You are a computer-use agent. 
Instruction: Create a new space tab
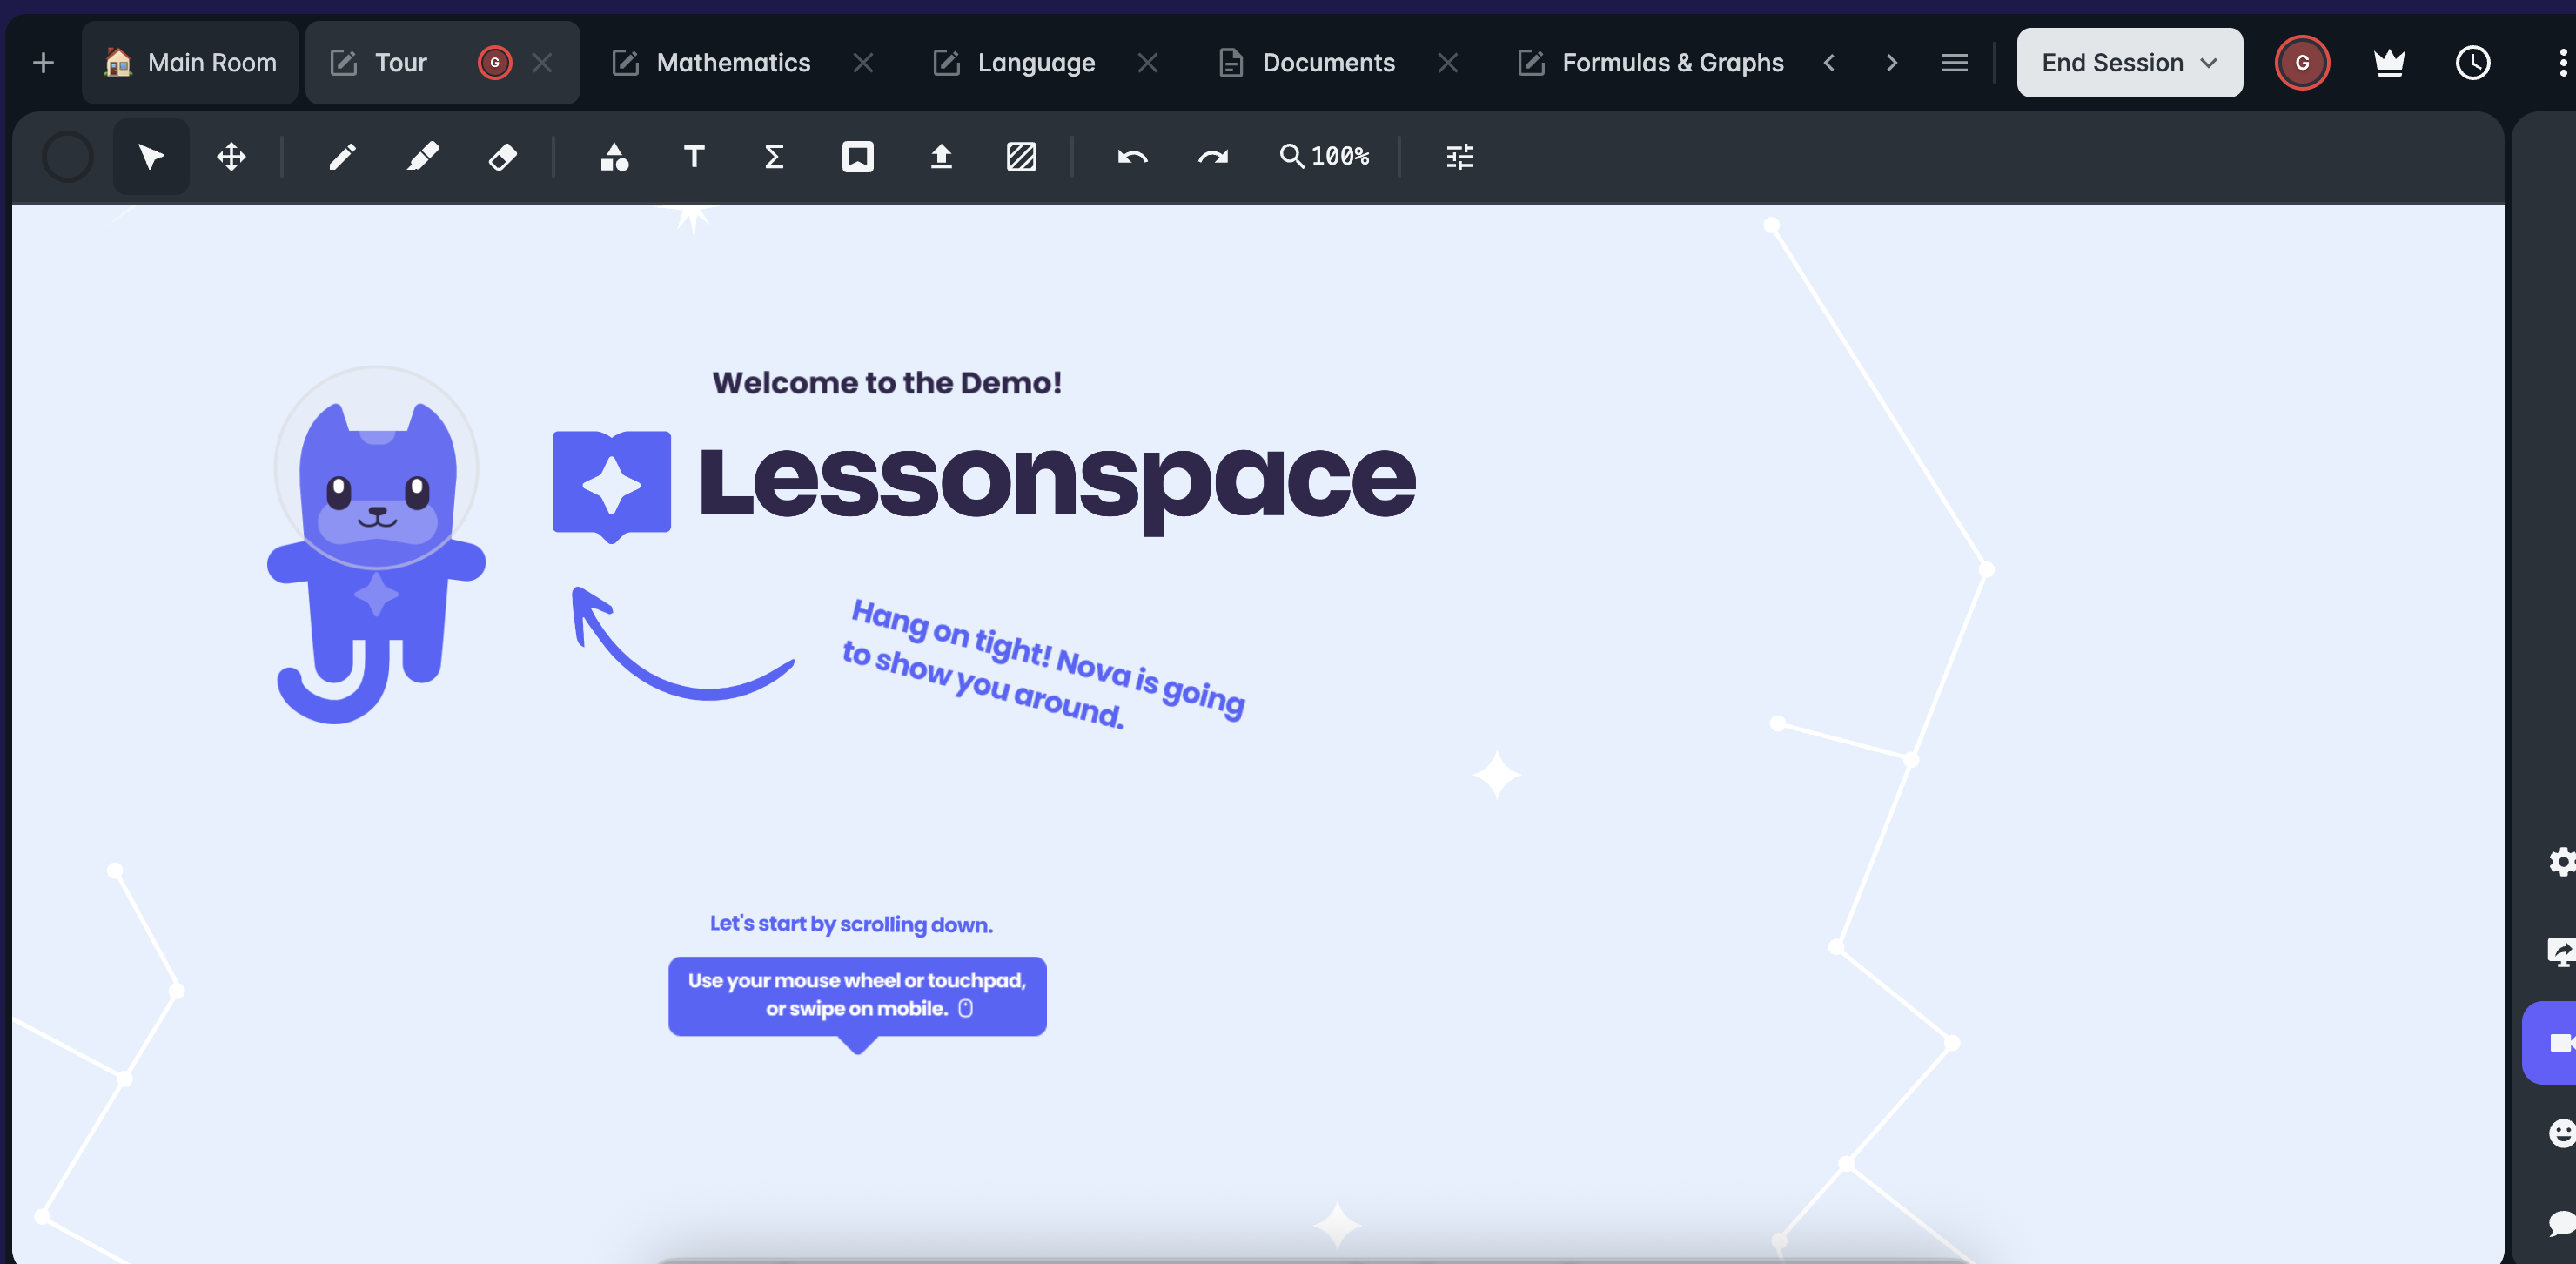[43, 62]
